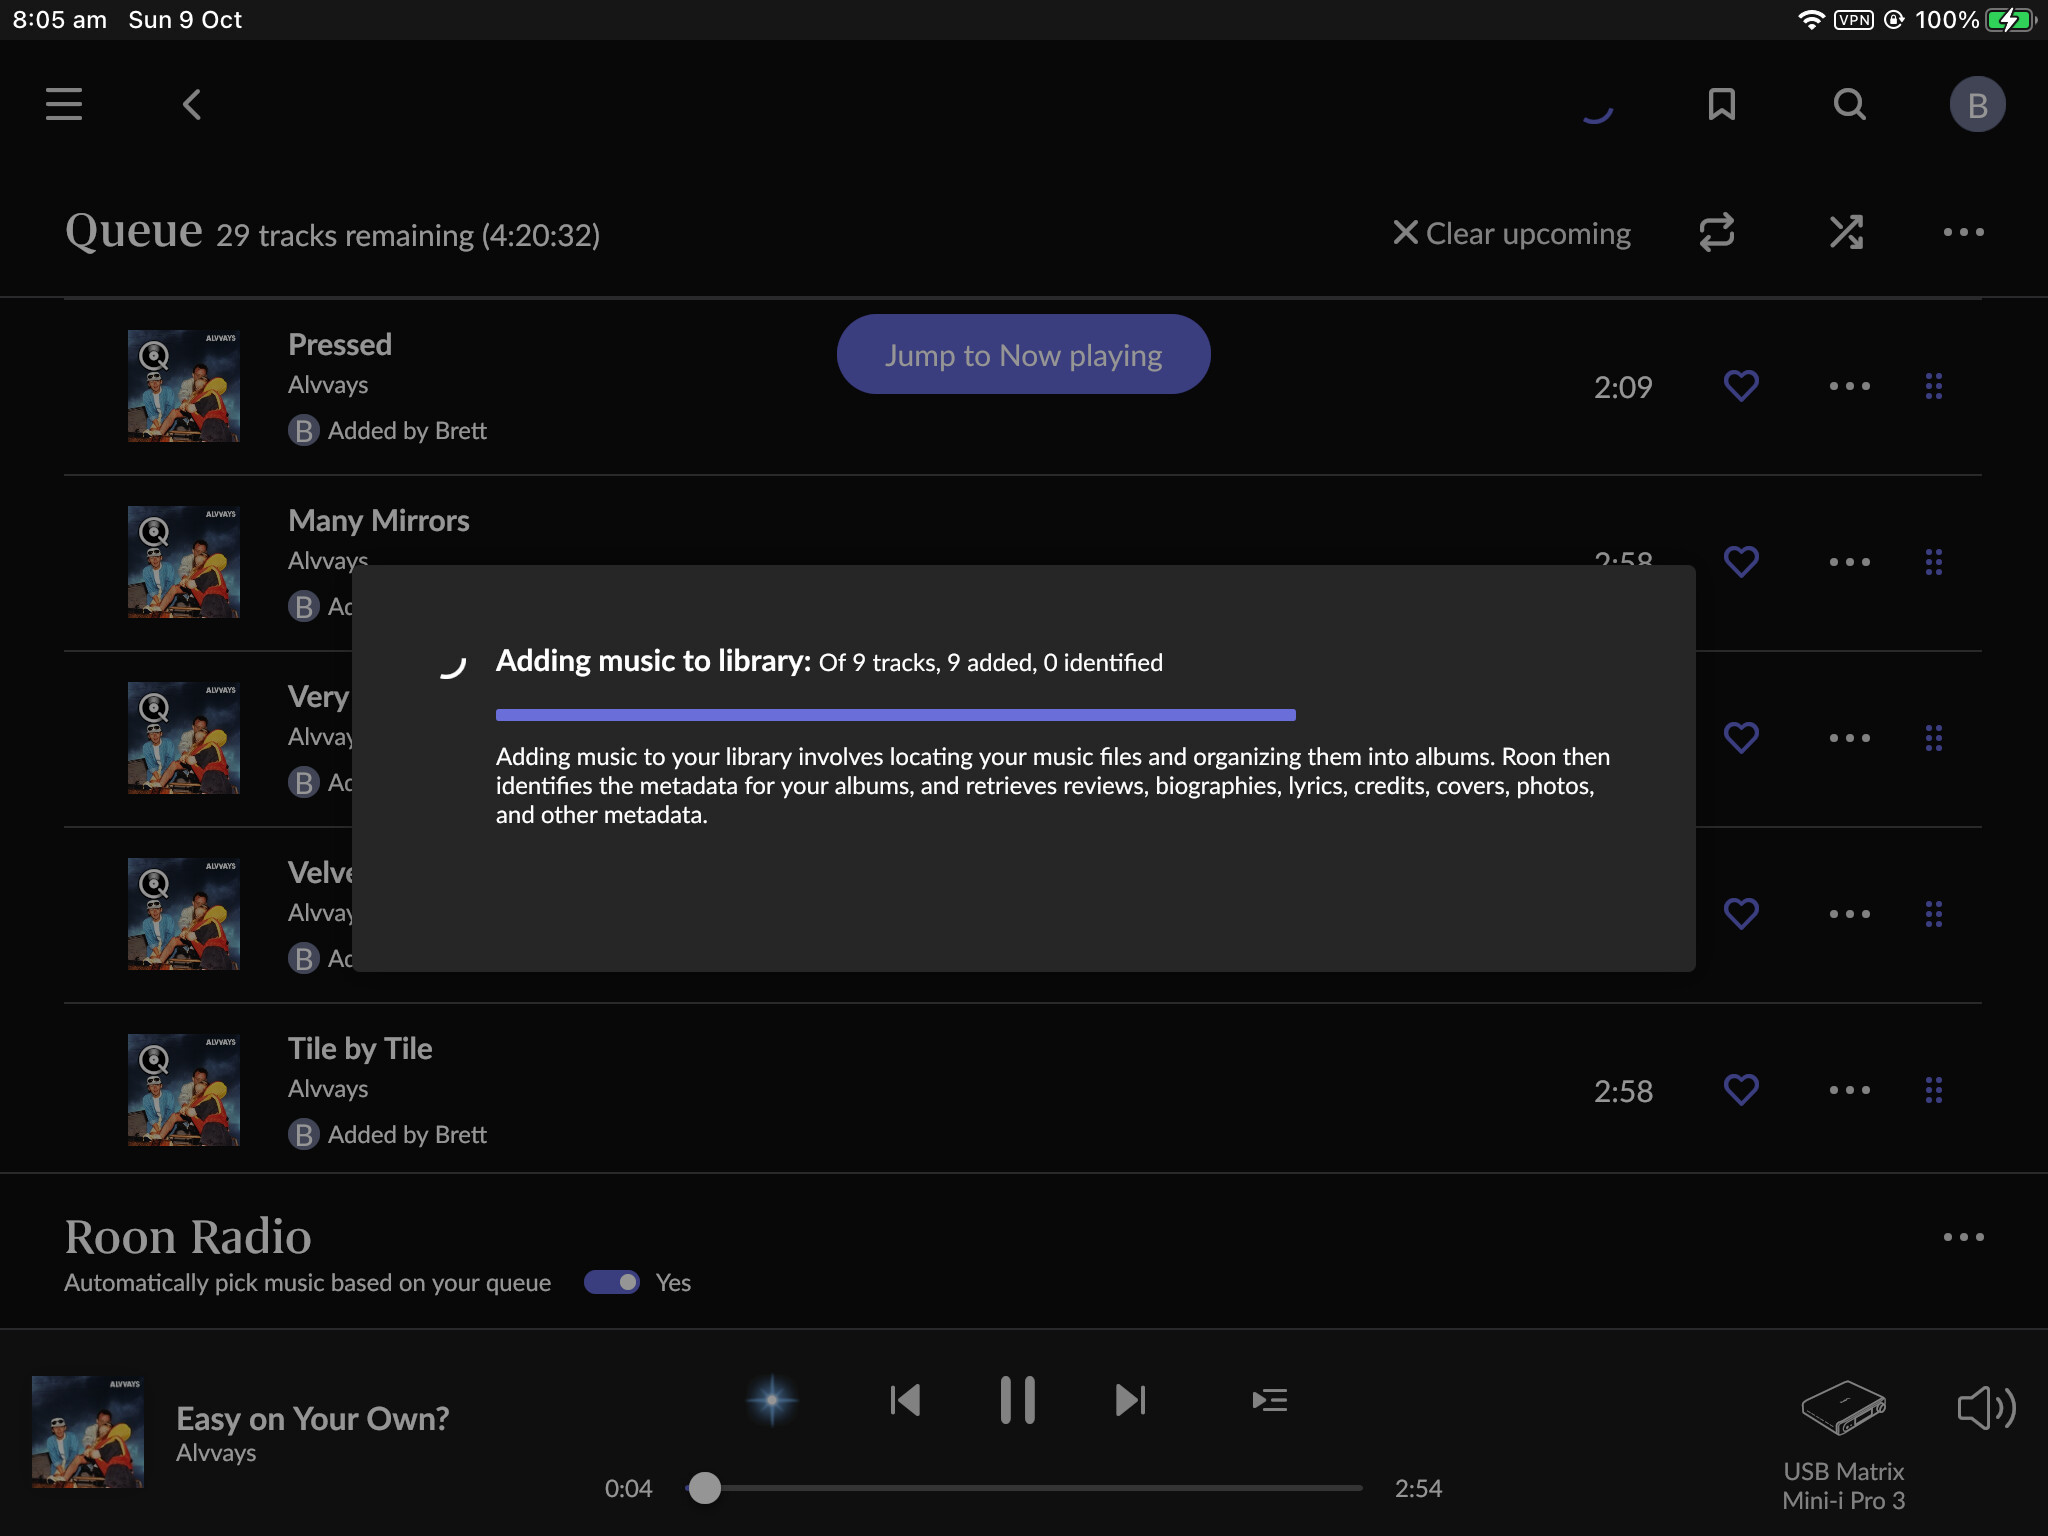
Task: Click Clear upcoming
Action: click(1512, 233)
